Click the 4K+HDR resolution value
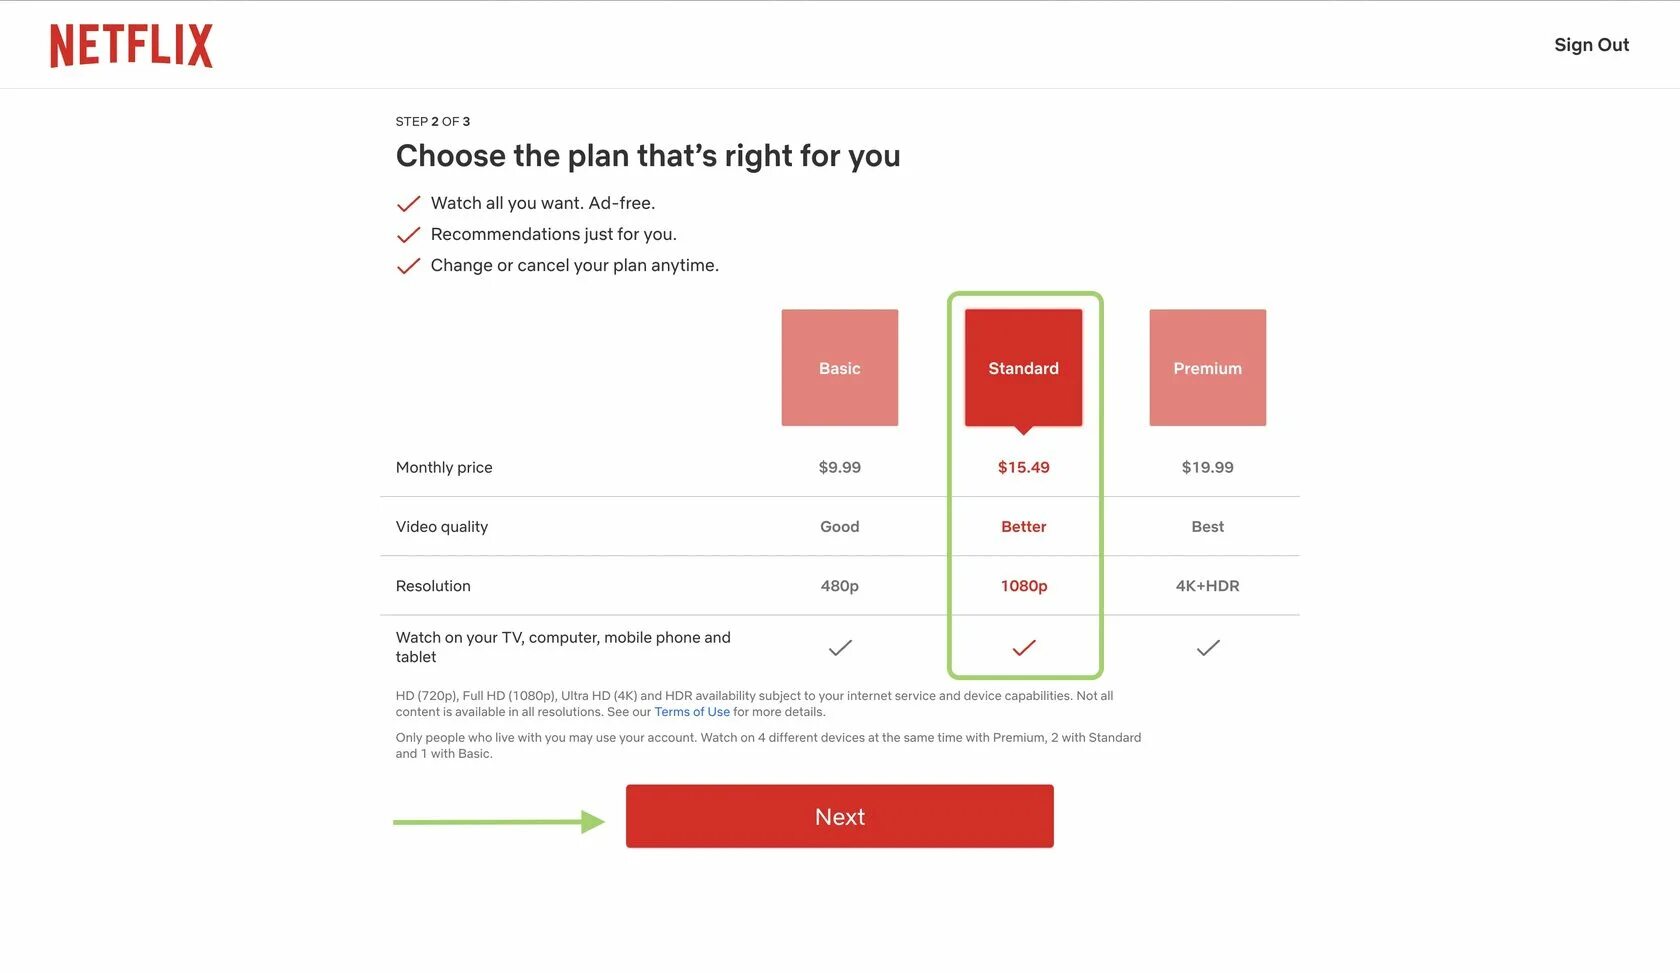Screen dimensions: 1680x973 [1208, 586]
